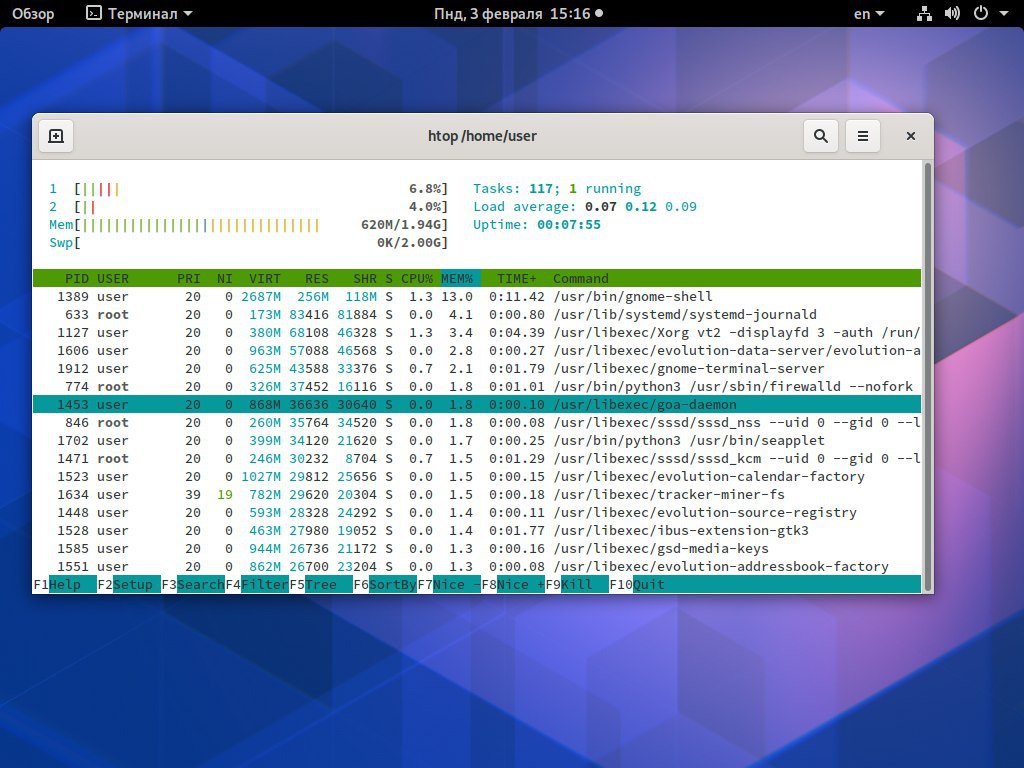Click the volume speaker icon
1024x768 pixels.
(x=952, y=14)
